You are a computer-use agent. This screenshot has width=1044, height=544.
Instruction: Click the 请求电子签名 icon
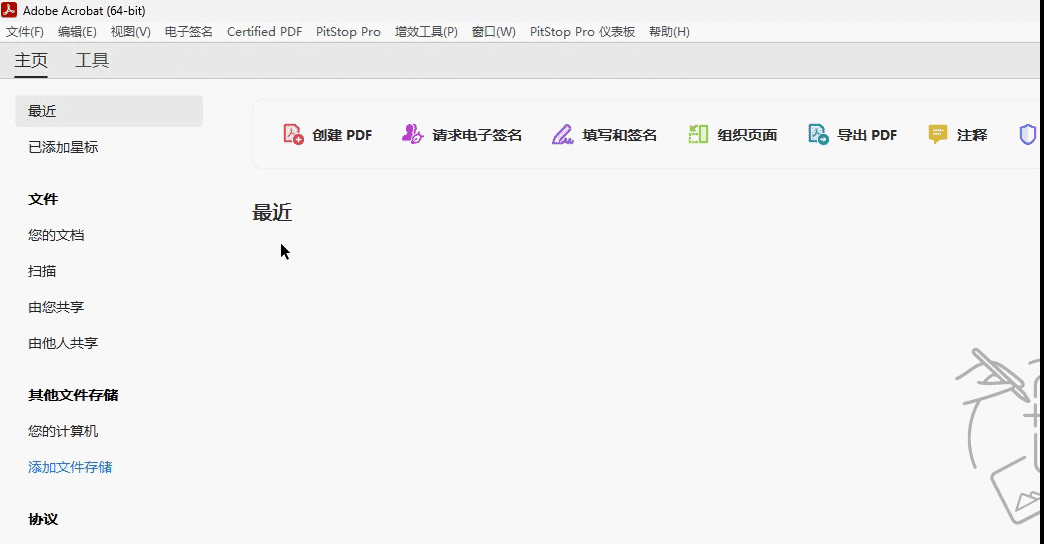click(x=412, y=135)
